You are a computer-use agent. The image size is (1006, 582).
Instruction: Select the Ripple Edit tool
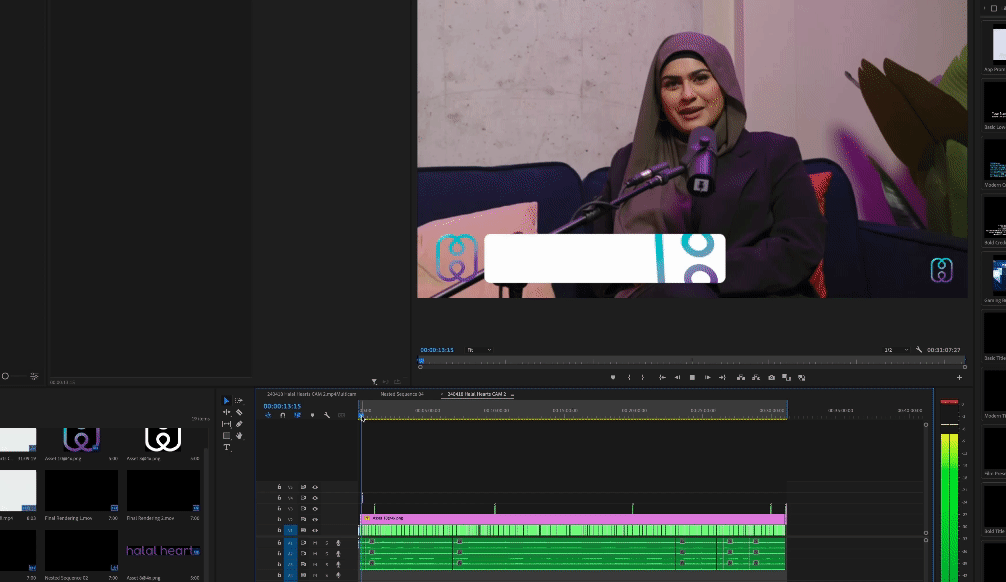coord(226,412)
